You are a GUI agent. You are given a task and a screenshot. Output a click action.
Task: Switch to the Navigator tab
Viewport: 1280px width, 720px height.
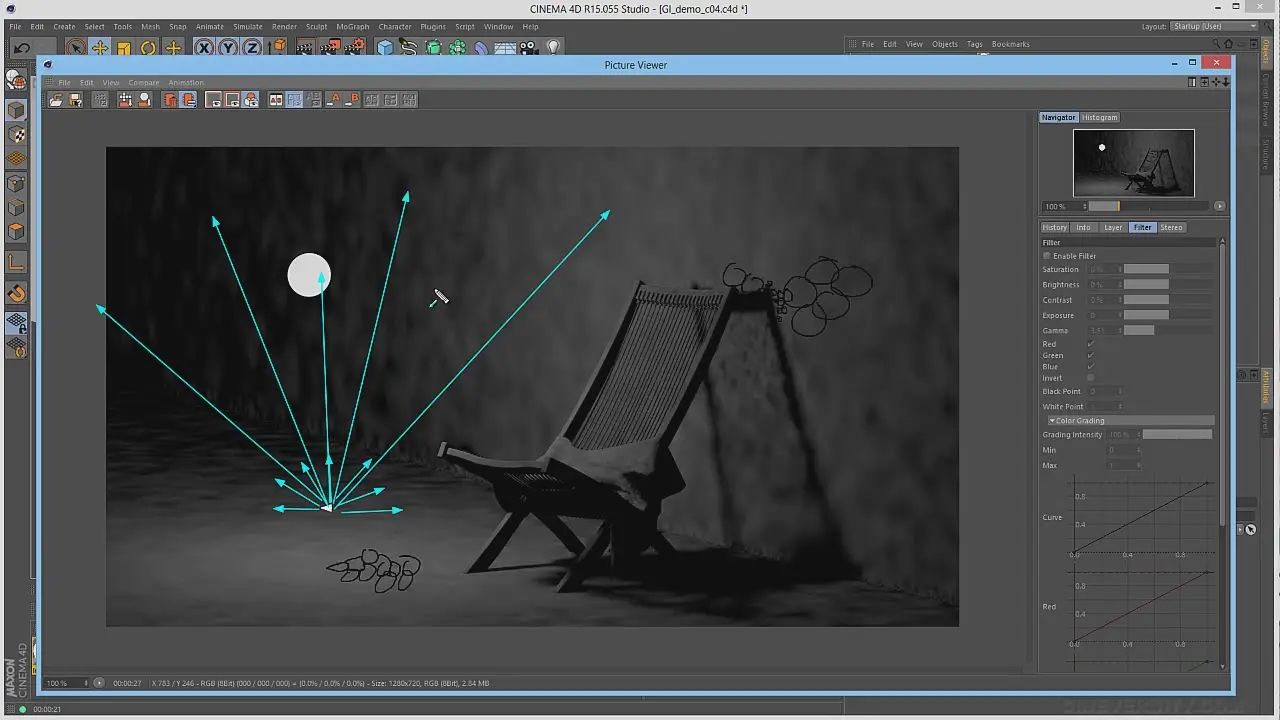[x=1058, y=117]
